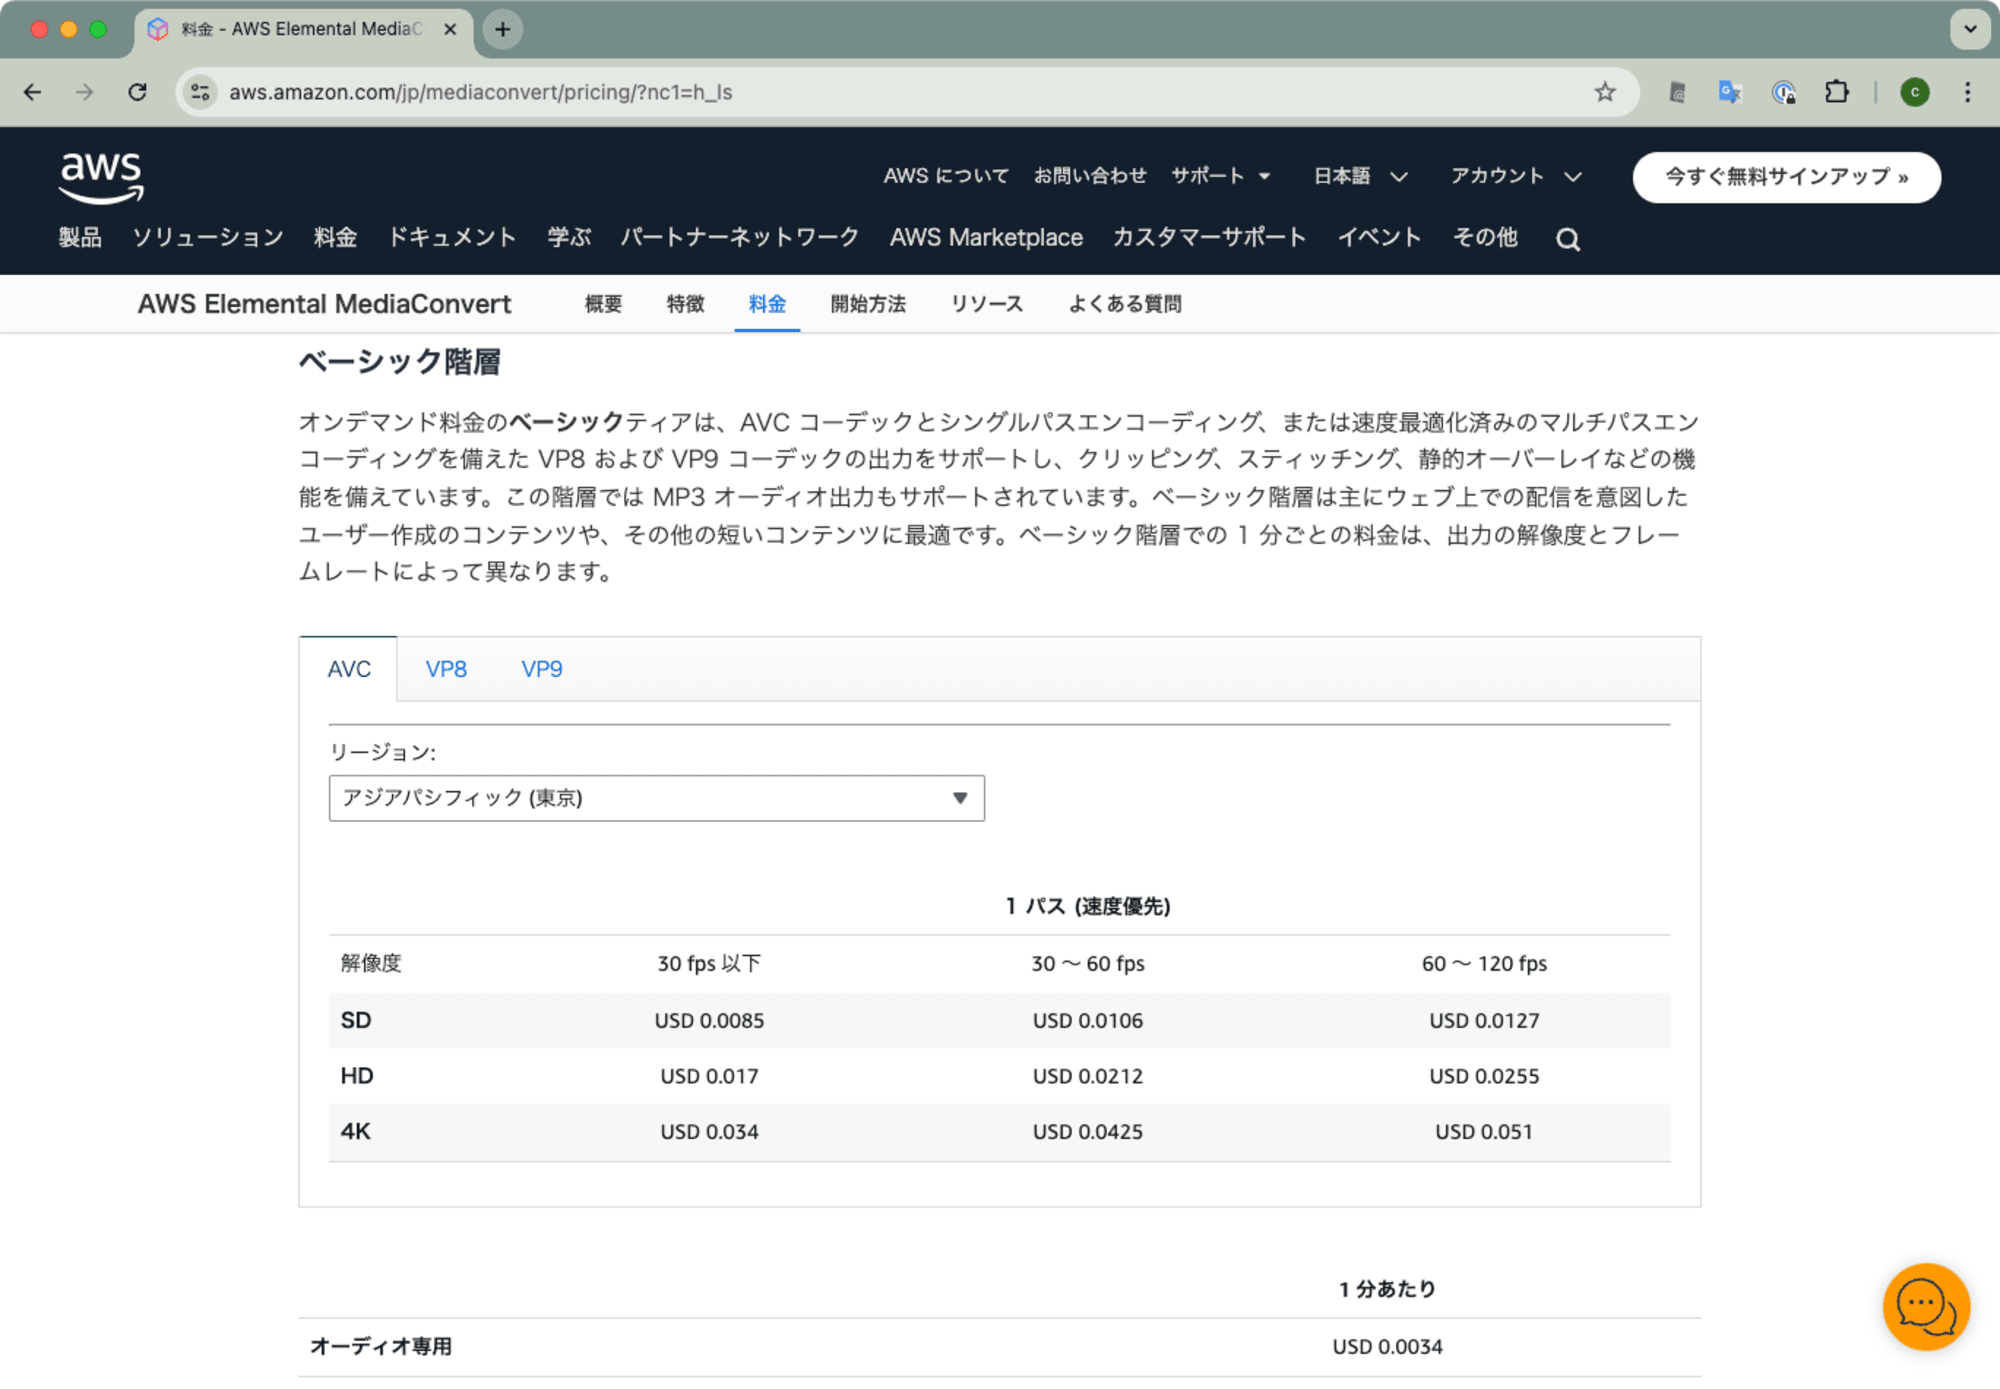Open 学ぶ navigation menu
Screen dimensions: 2000x1389
pyautogui.click(x=569, y=238)
